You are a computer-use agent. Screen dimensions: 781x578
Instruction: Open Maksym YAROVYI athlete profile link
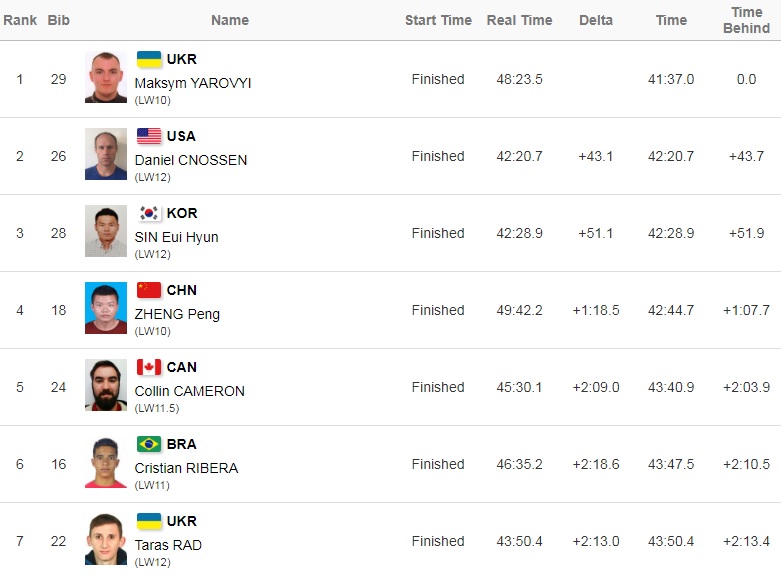pos(193,83)
